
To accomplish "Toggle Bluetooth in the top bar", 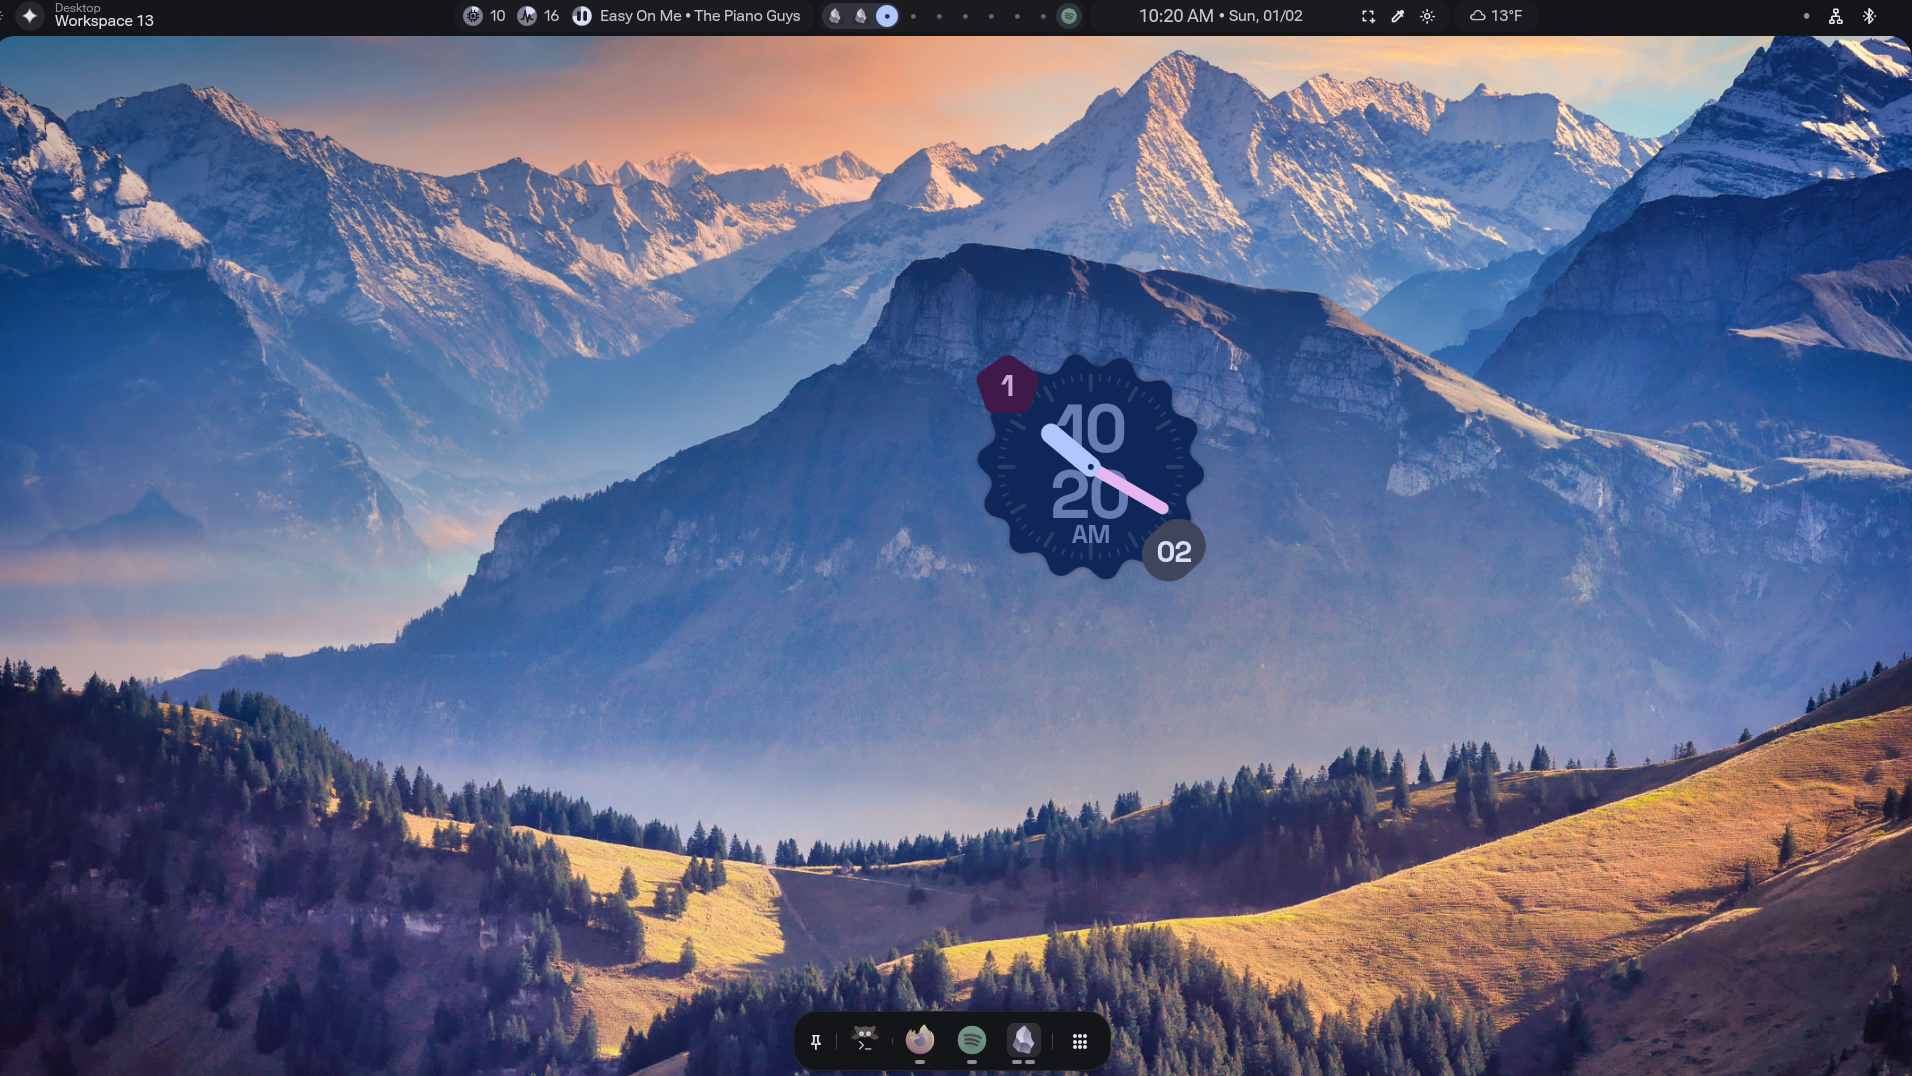I will [x=1869, y=16].
